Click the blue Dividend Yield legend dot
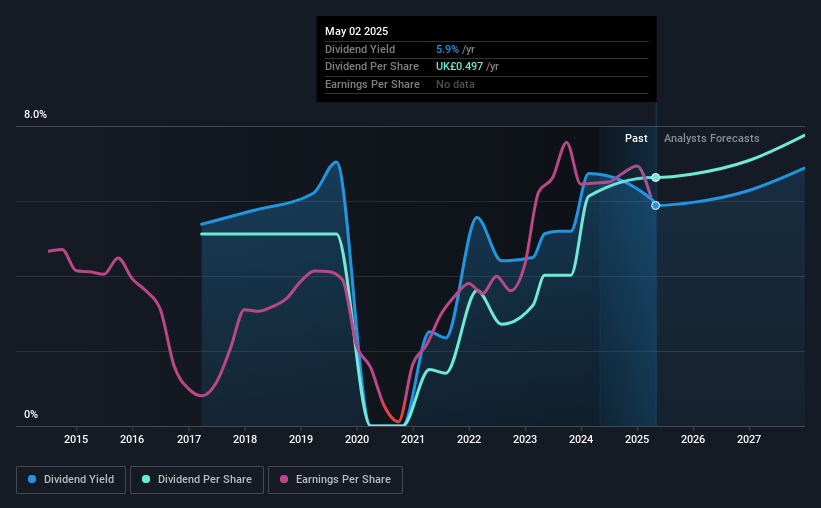This screenshot has height=508, width=821. pos(32,479)
